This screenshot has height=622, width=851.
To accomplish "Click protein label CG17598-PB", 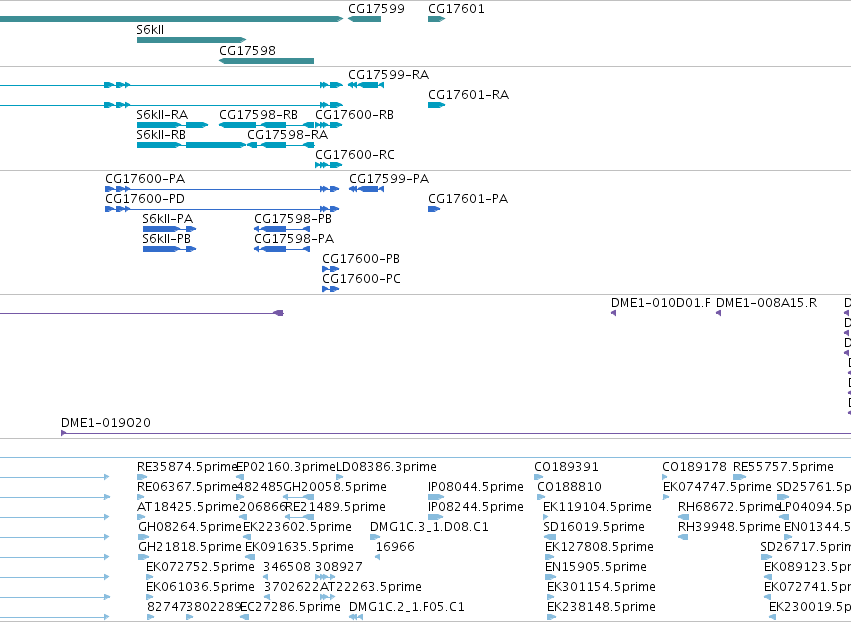I will coord(293,219).
